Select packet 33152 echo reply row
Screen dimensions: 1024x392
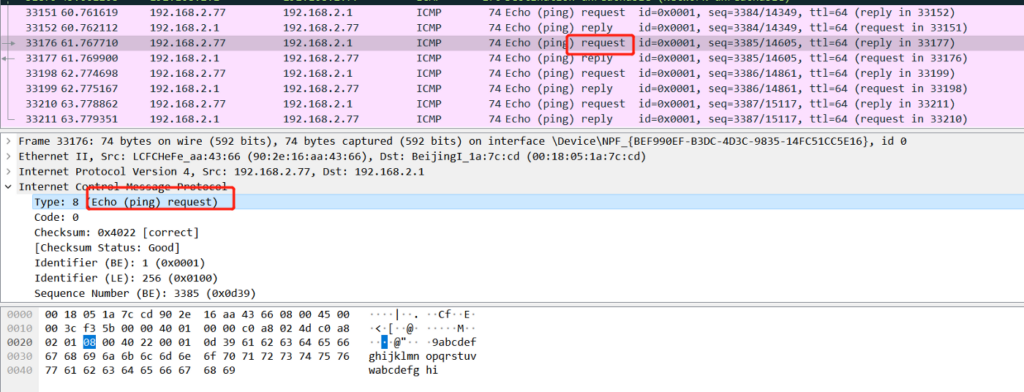512,28
